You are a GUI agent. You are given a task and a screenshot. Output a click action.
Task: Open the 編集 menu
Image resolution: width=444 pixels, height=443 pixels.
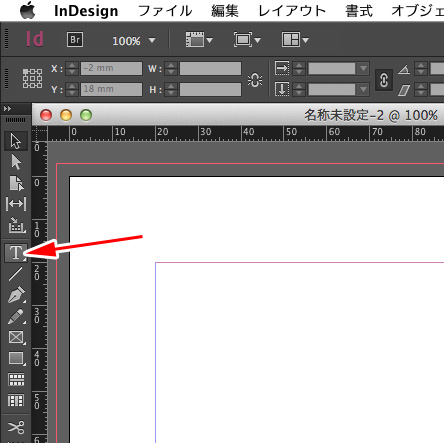pyautogui.click(x=225, y=11)
